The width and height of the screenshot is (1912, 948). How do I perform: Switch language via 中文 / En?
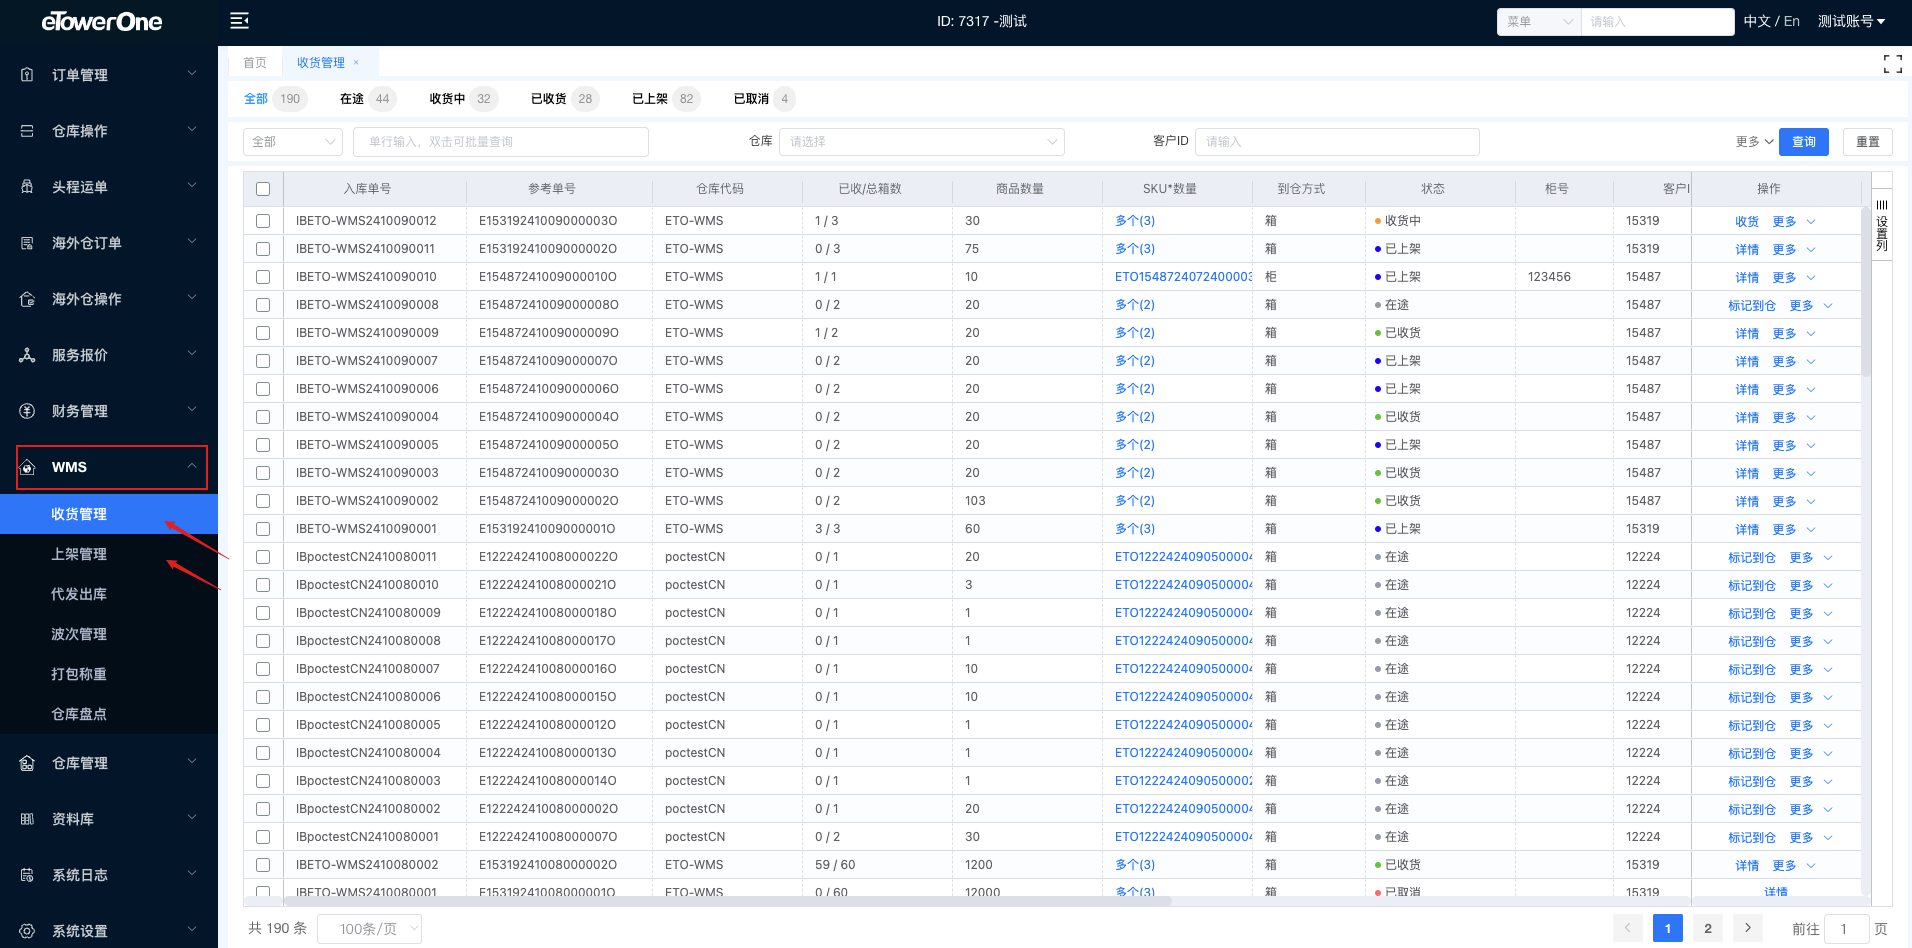click(1771, 21)
